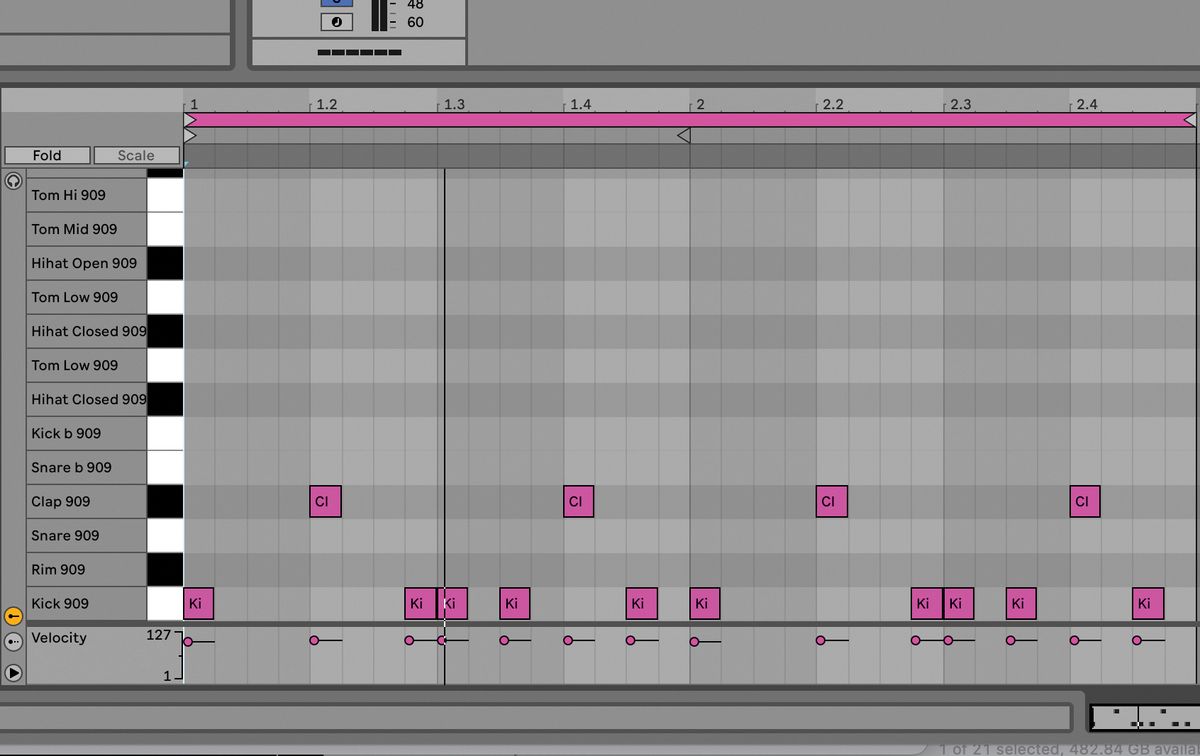Screen dimensions: 1200x756
Task: Click the pink loop start arrow marker
Action: click(189, 119)
